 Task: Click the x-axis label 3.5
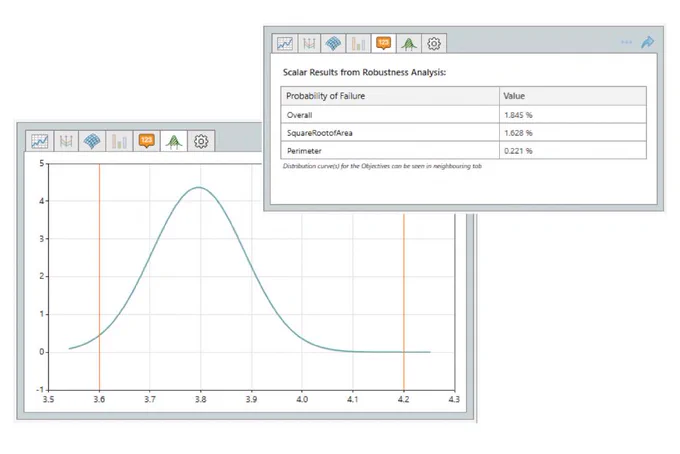(48, 399)
